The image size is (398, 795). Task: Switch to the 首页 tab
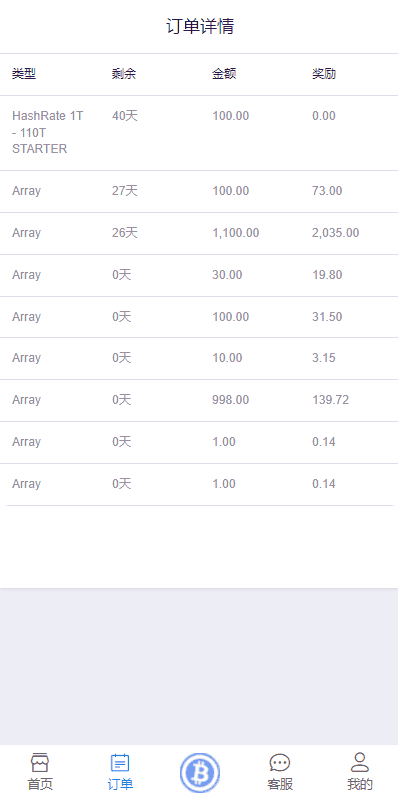pyautogui.click(x=40, y=784)
